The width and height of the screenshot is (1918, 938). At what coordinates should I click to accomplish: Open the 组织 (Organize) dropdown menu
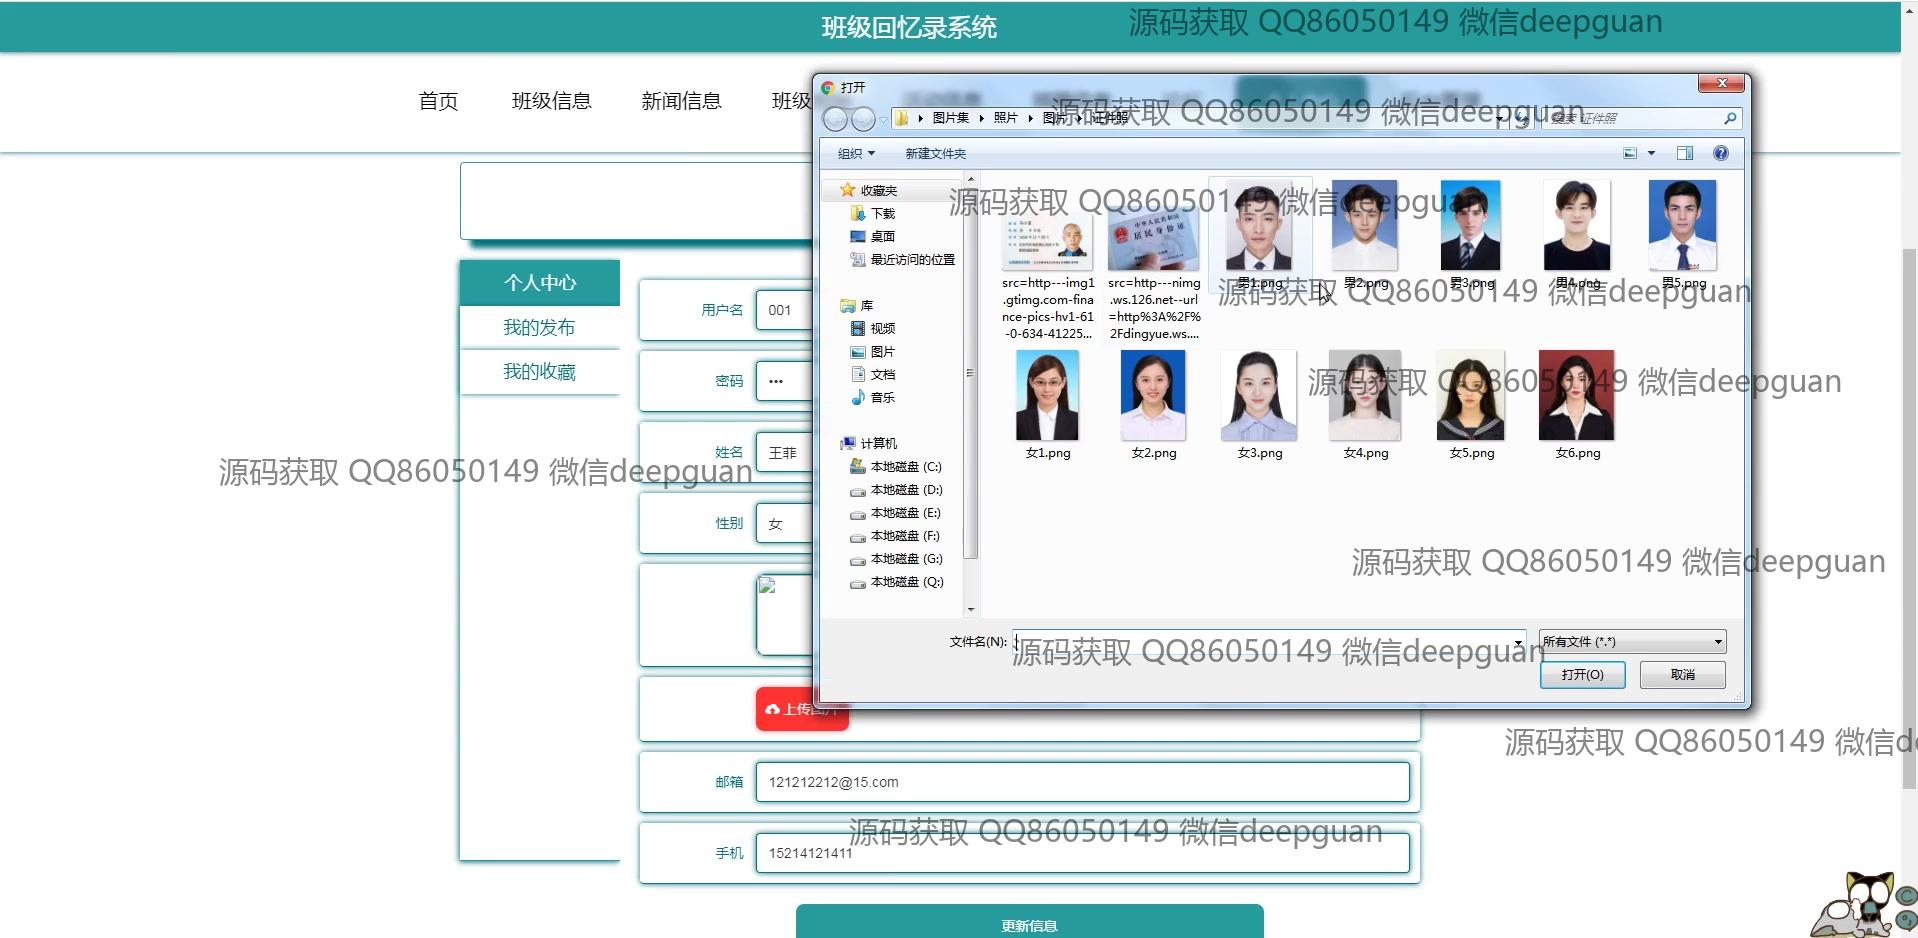pyautogui.click(x=856, y=154)
